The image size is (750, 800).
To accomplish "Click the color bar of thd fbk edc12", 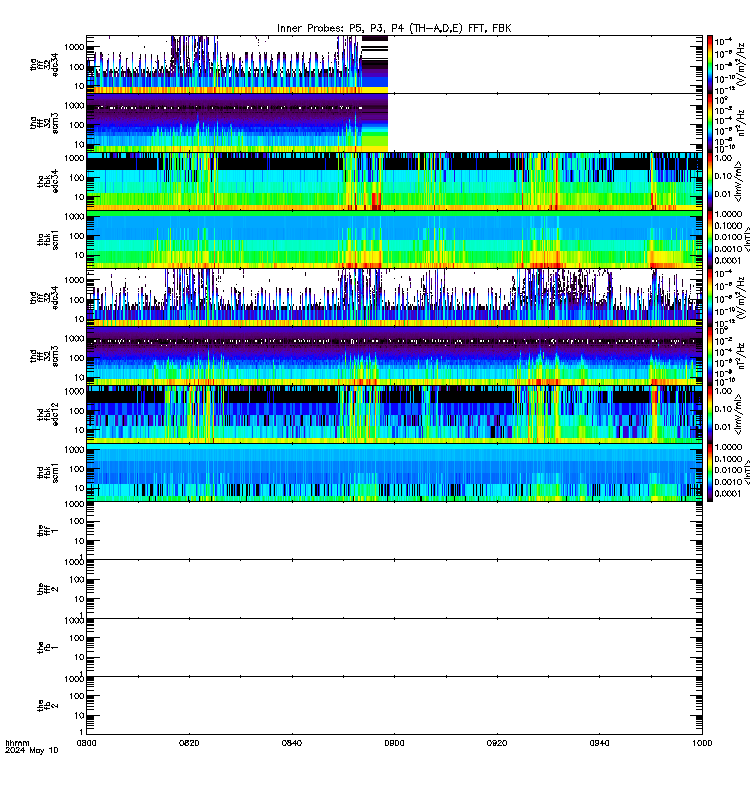I will pos(710,414).
